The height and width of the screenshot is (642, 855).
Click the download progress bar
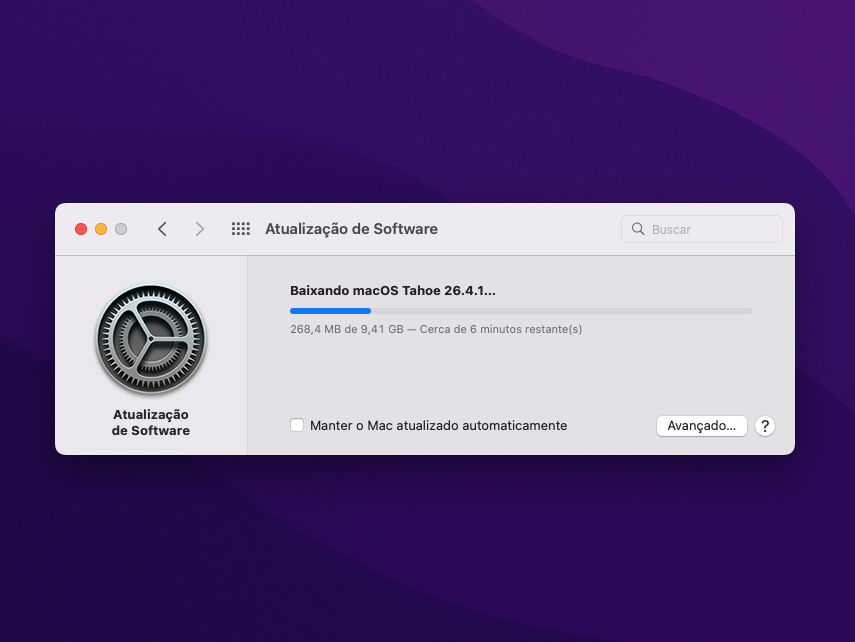[x=521, y=311]
